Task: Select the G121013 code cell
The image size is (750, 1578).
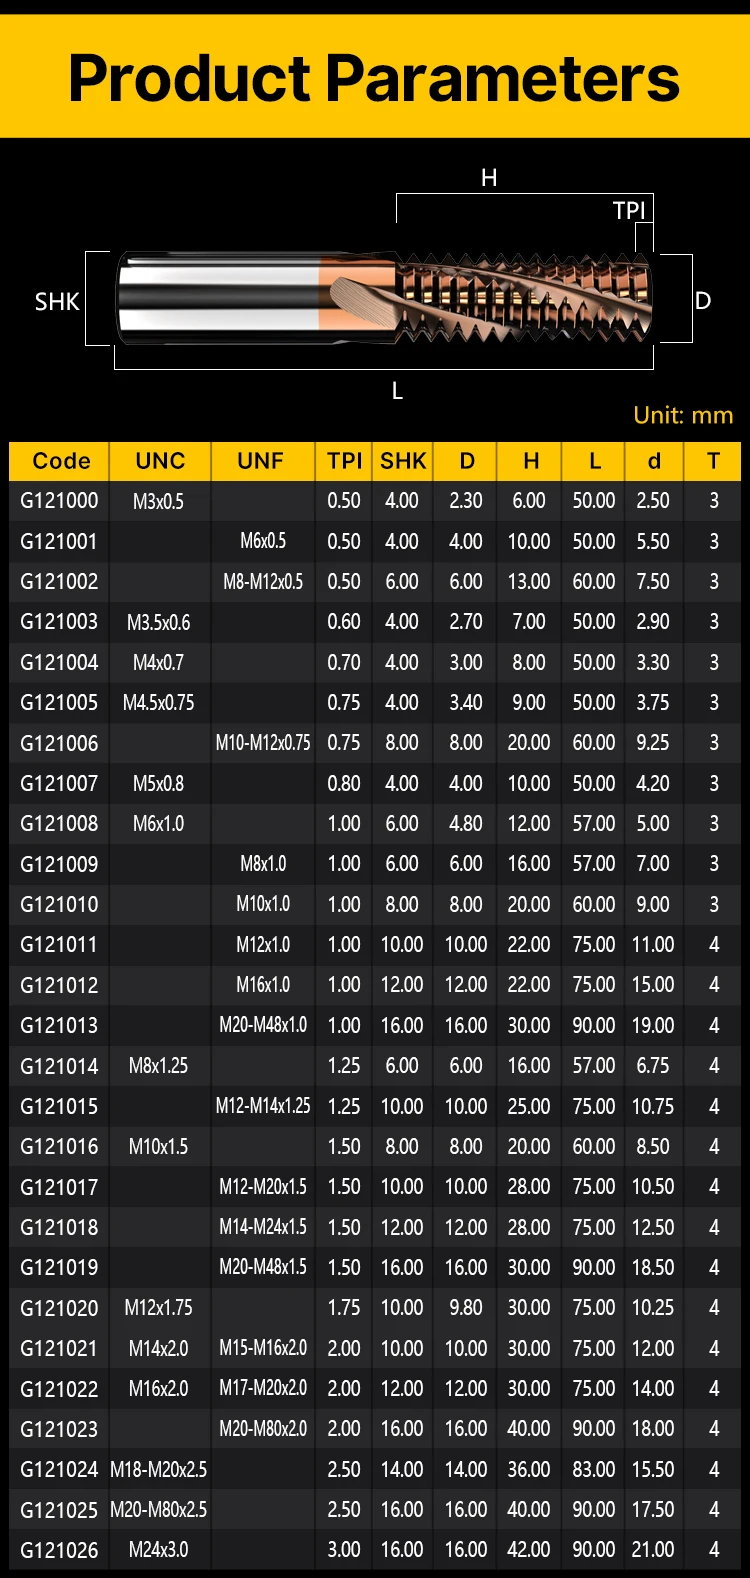Action: click(60, 1026)
